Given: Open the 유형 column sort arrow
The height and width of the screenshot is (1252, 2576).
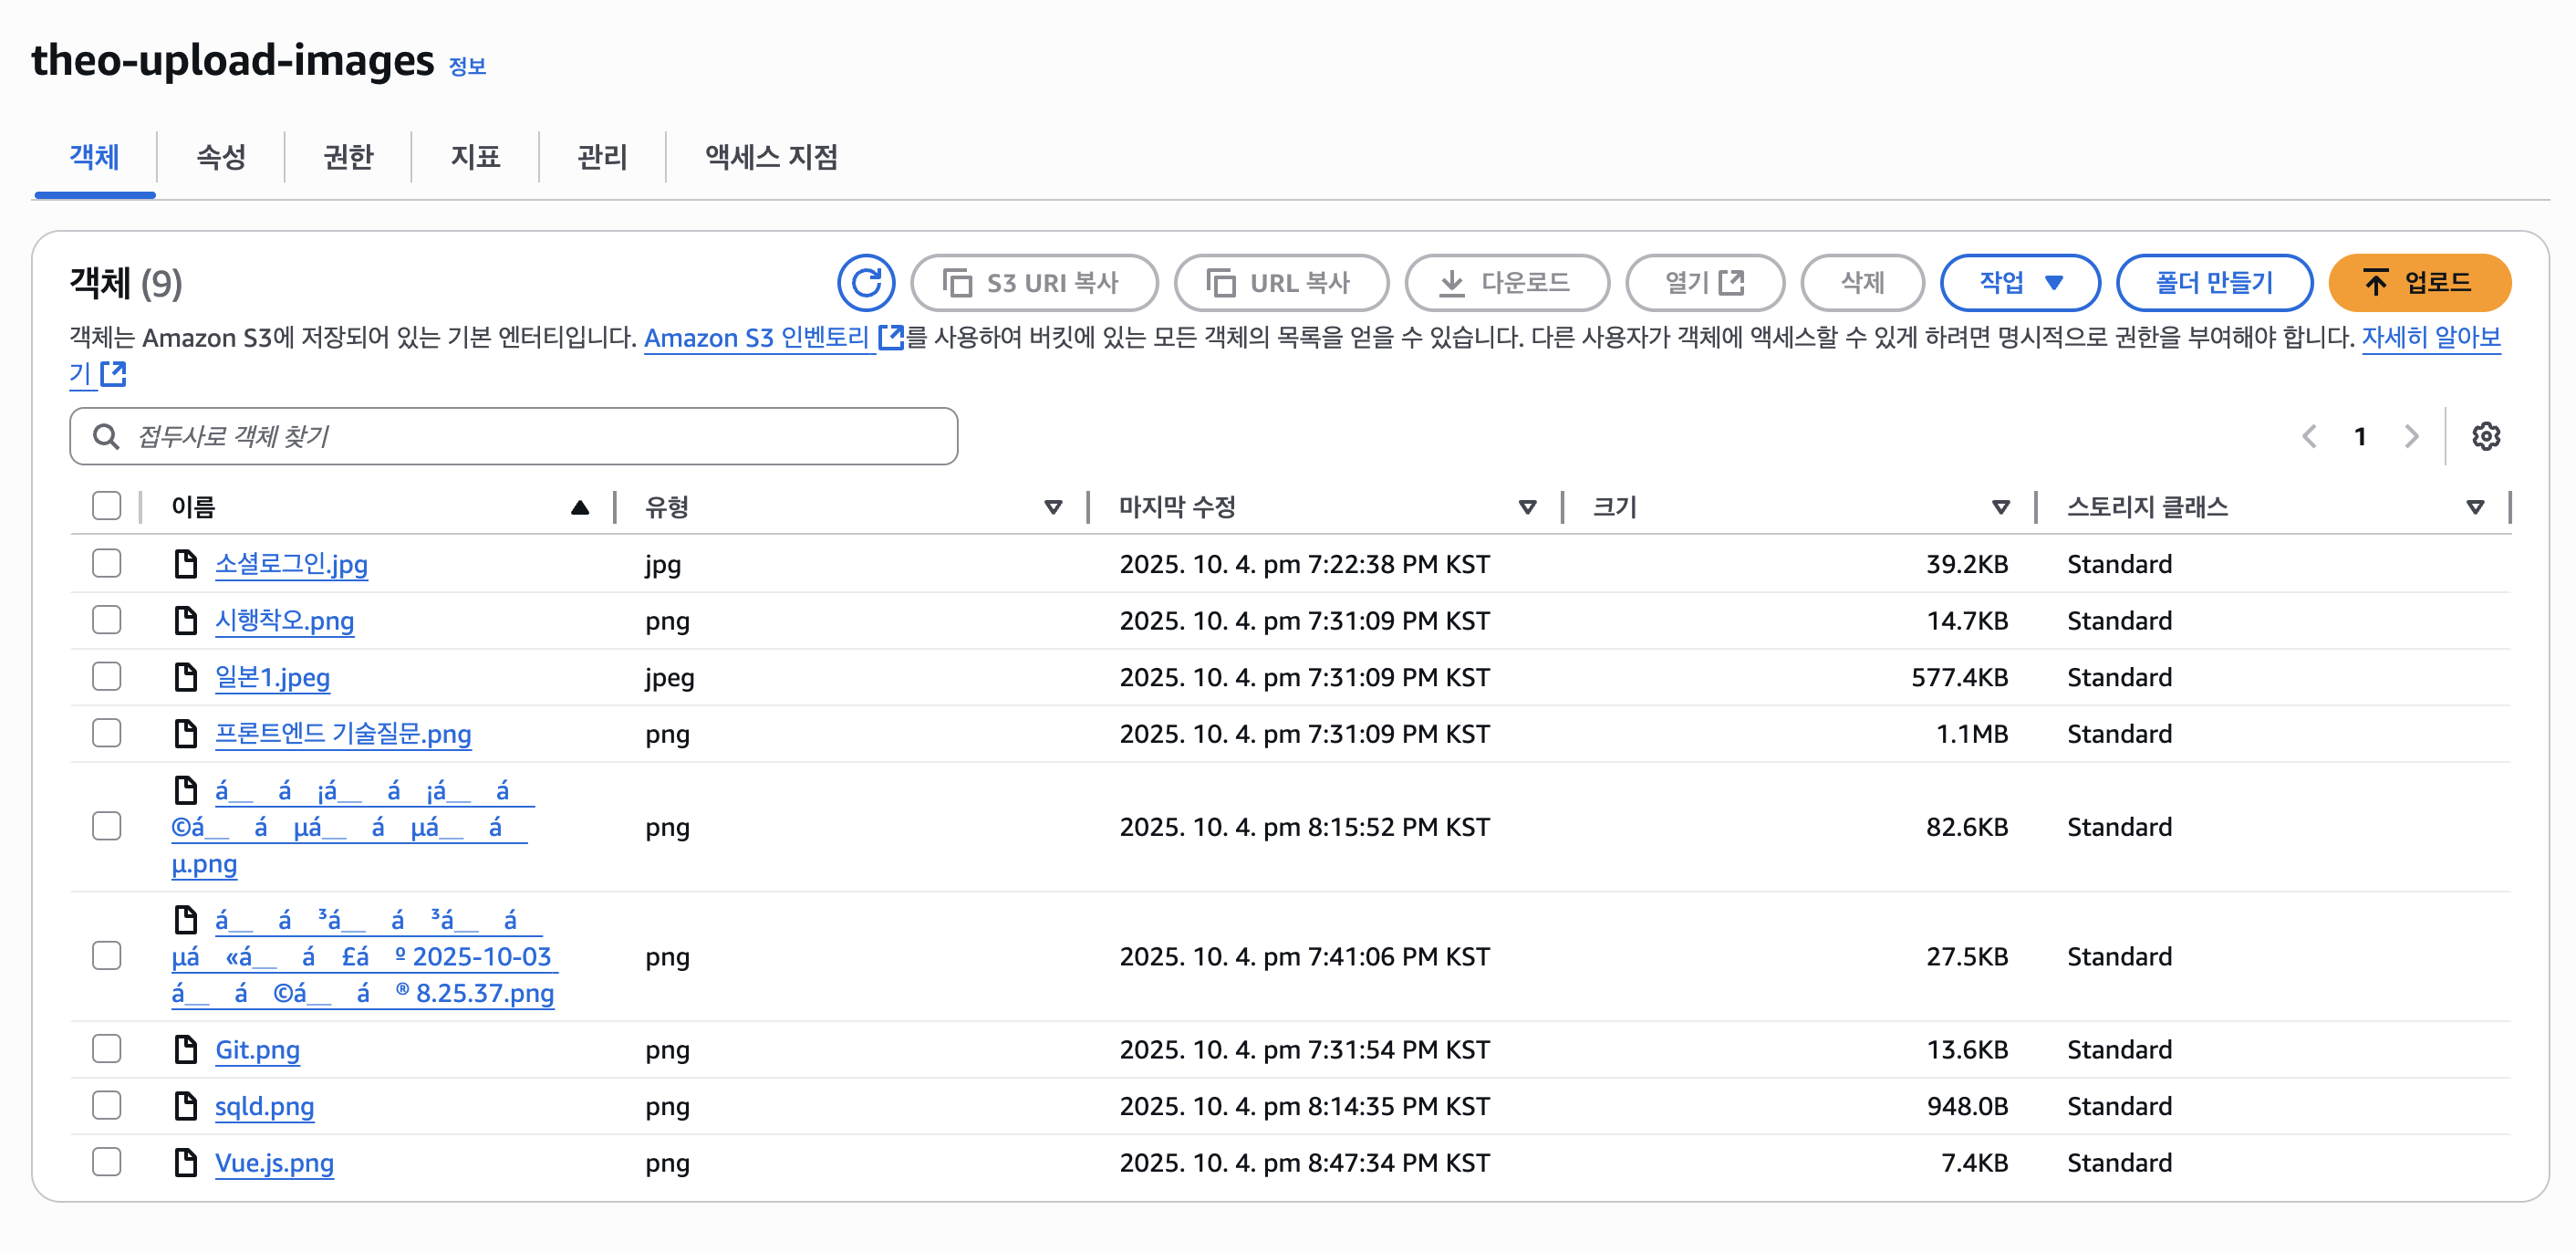Looking at the screenshot, I should coord(1052,507).
